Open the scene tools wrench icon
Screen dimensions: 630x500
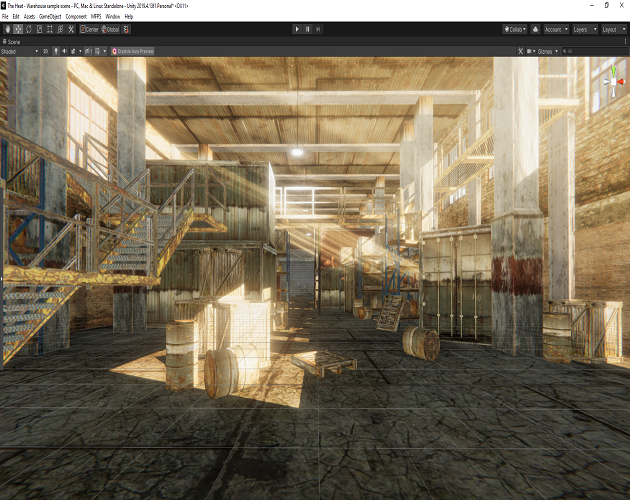pos(521,50)
